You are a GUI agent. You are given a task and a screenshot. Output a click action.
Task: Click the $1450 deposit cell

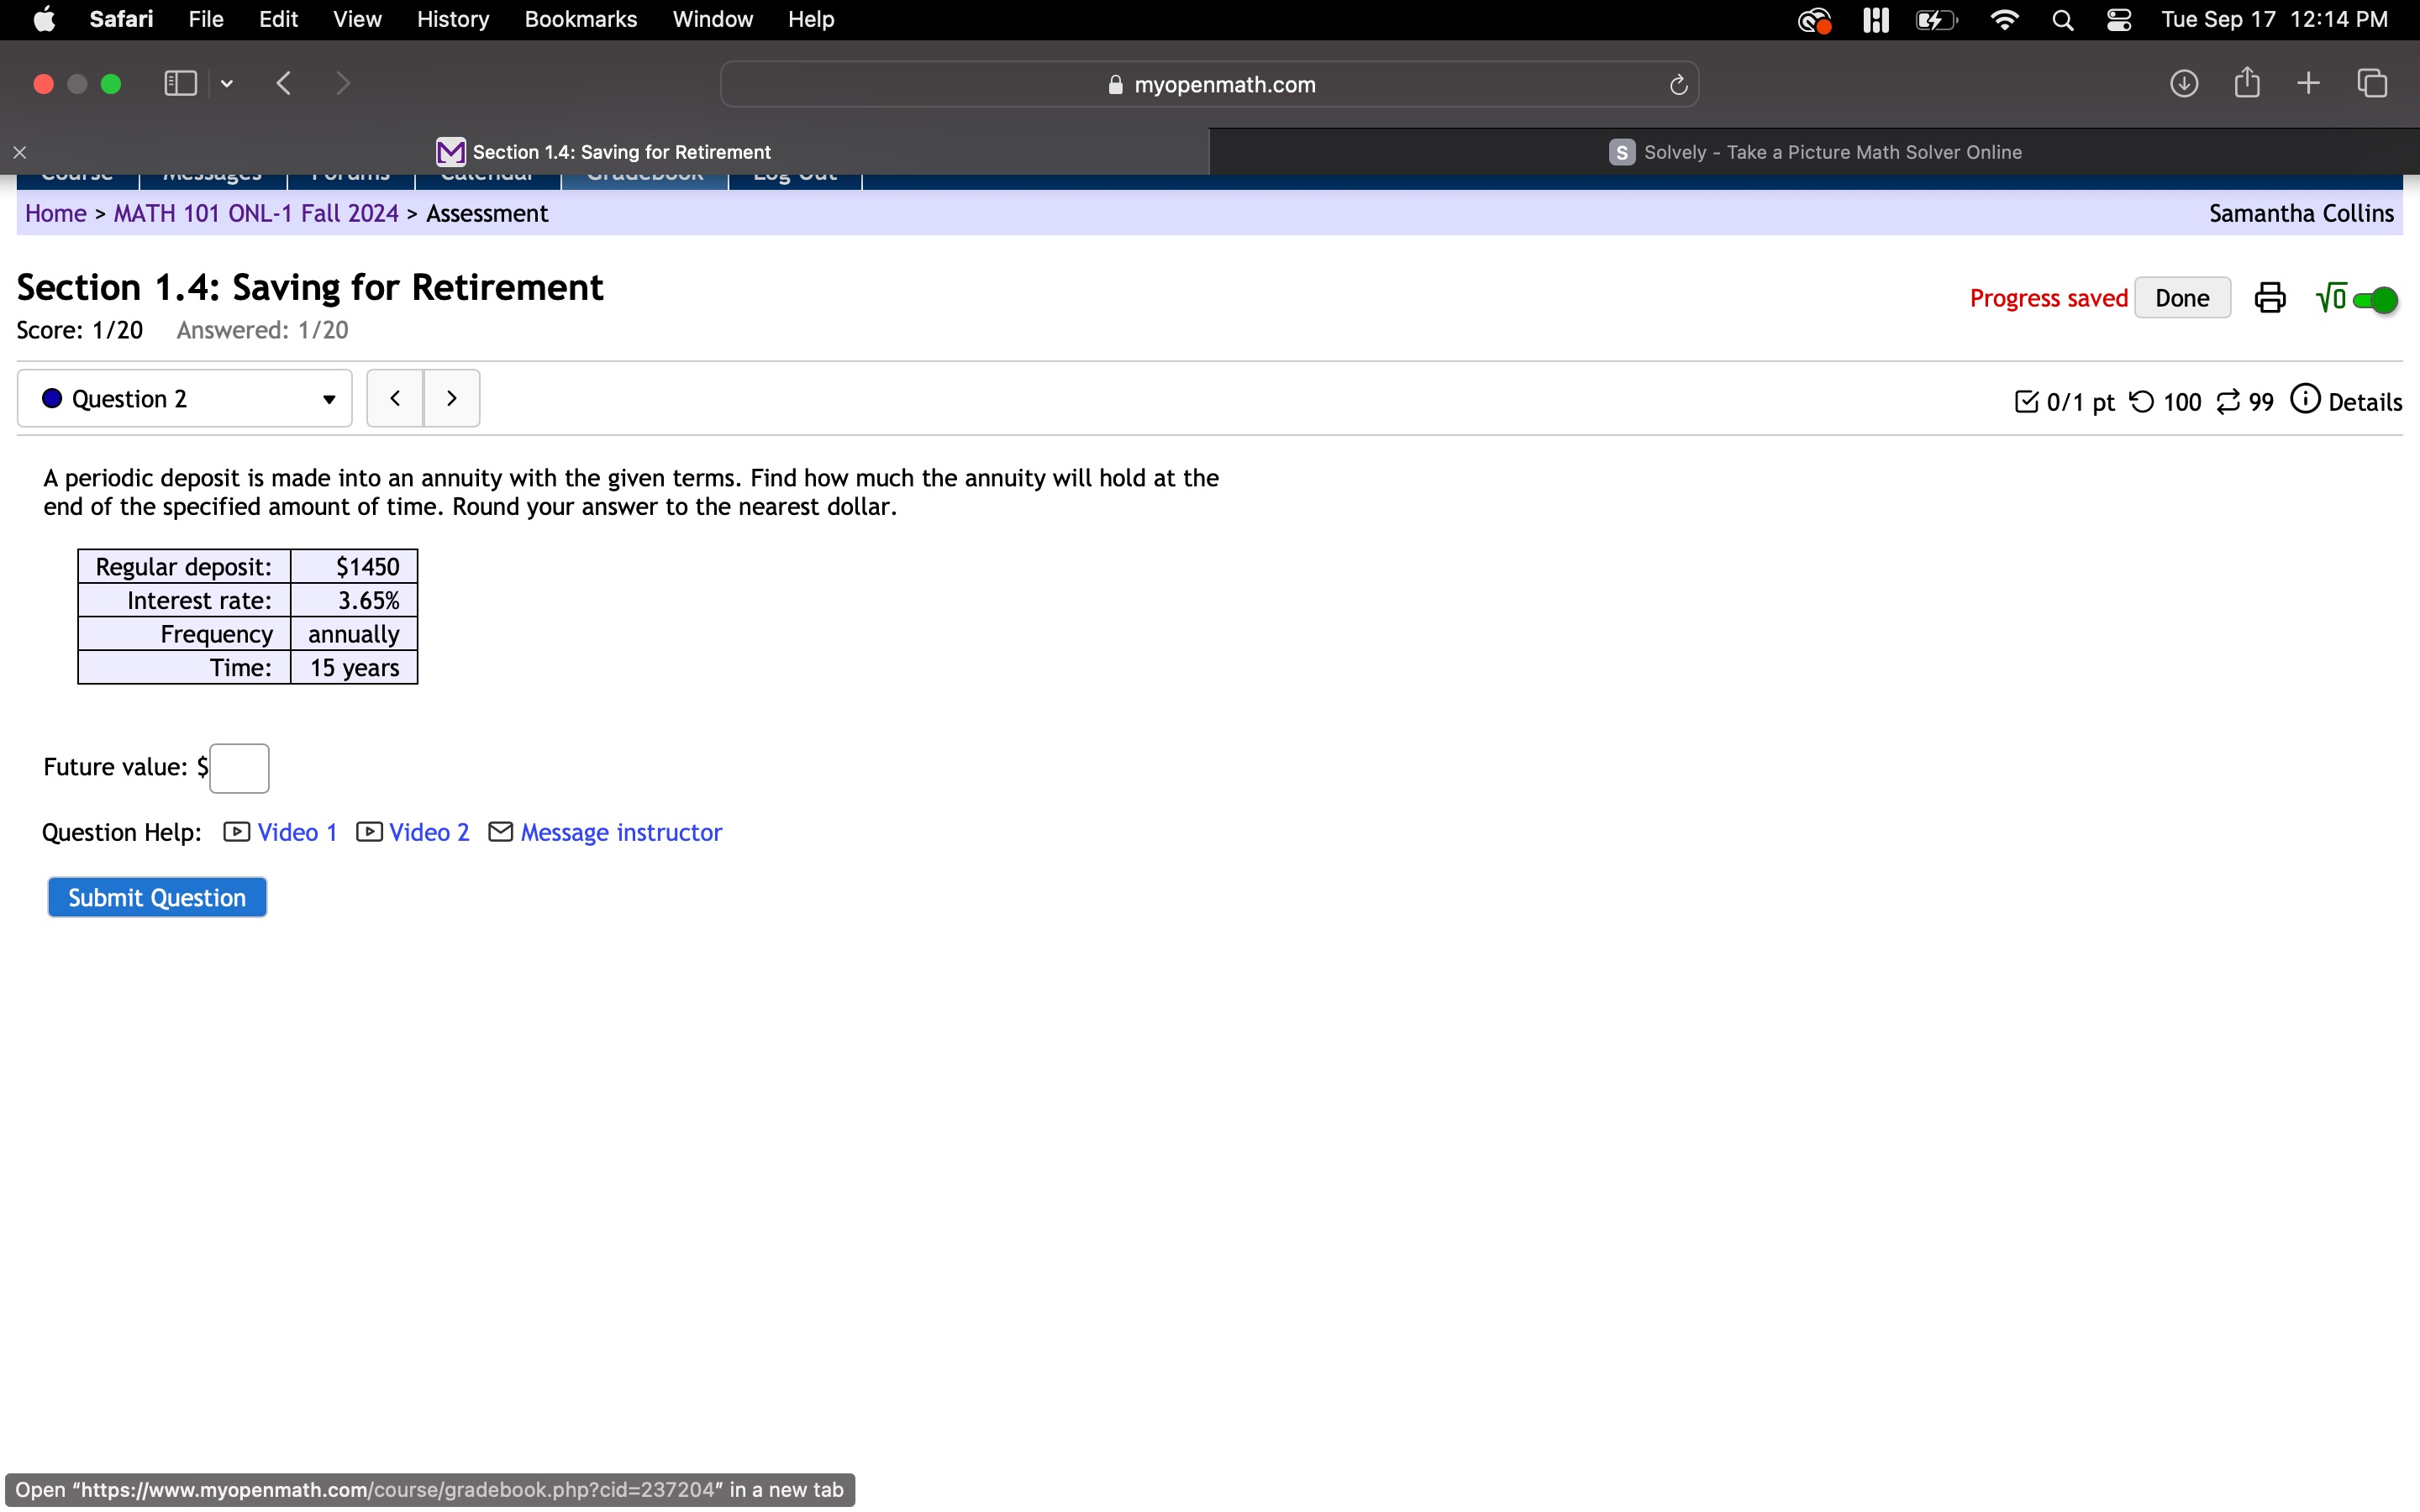click(x=354, y=566)
